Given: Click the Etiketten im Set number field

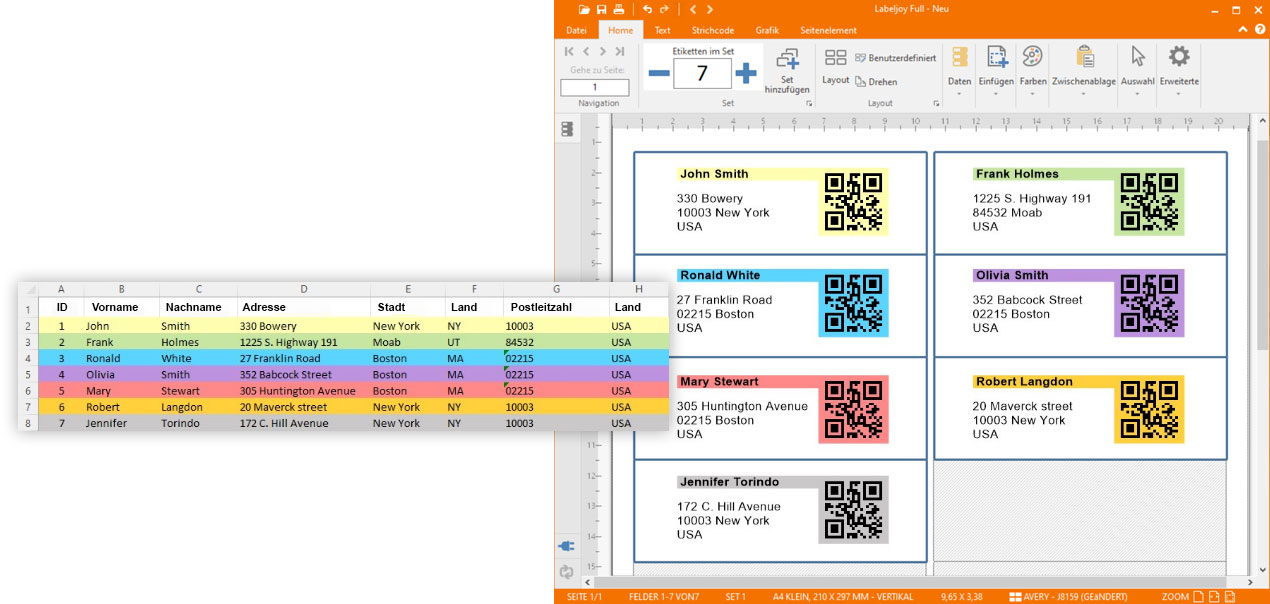Looking at the screenshot, I should [x=701, y=73].
